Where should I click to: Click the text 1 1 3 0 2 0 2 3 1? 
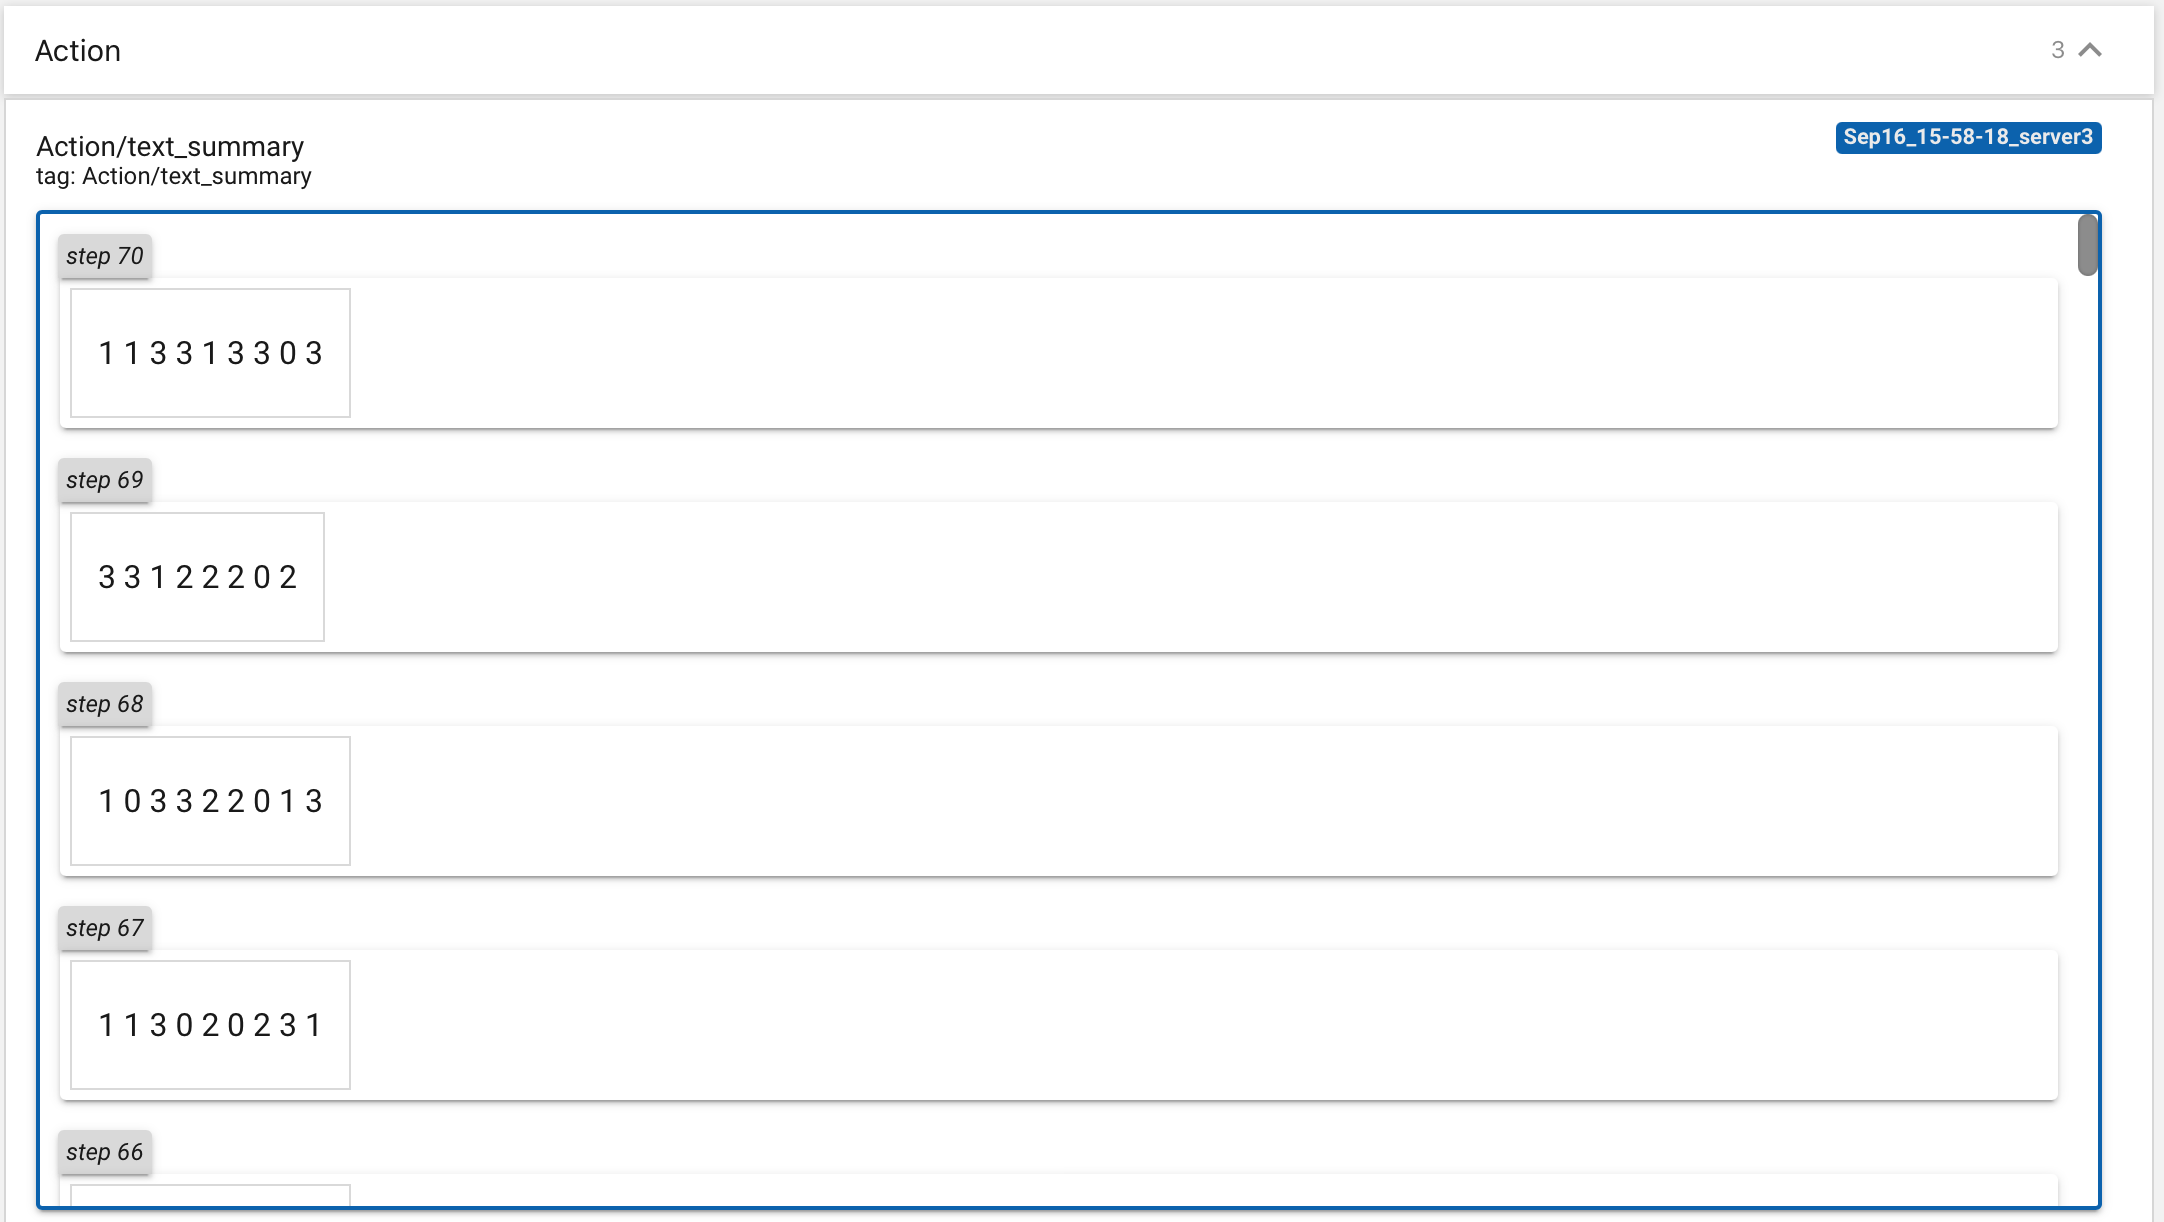coord(210,1025)
